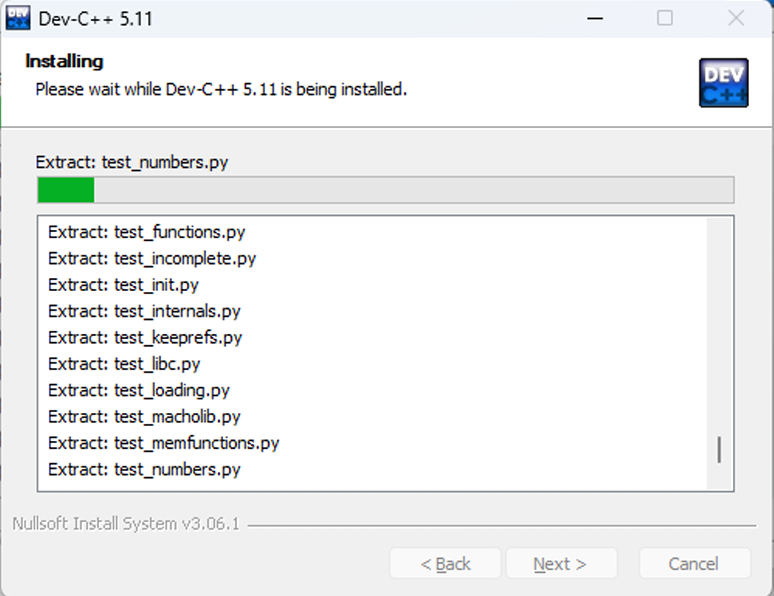Click the Back button
This screenshot has height=596, width=774.
[446, 564]
